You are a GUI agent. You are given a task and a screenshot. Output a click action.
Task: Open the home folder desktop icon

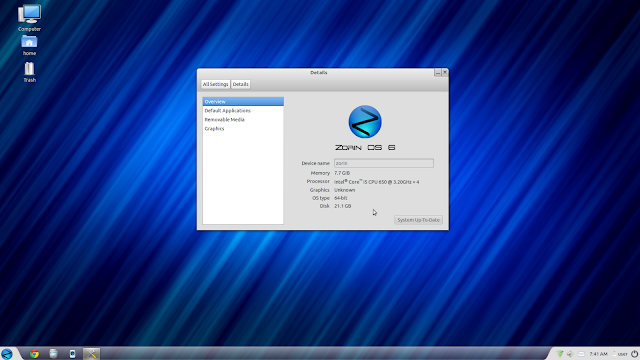pos(29,45)
